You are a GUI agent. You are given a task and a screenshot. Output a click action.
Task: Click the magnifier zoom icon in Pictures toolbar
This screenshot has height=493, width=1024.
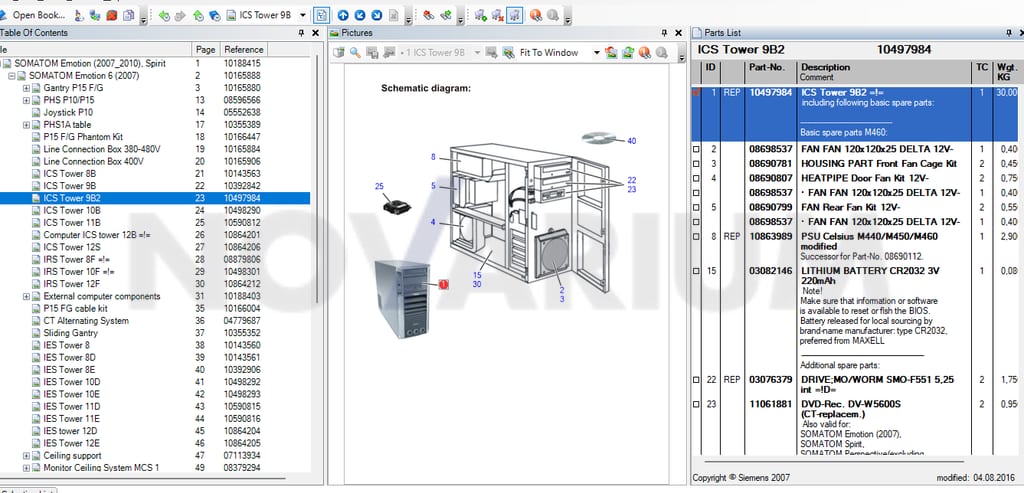click(x=355, y=53)
